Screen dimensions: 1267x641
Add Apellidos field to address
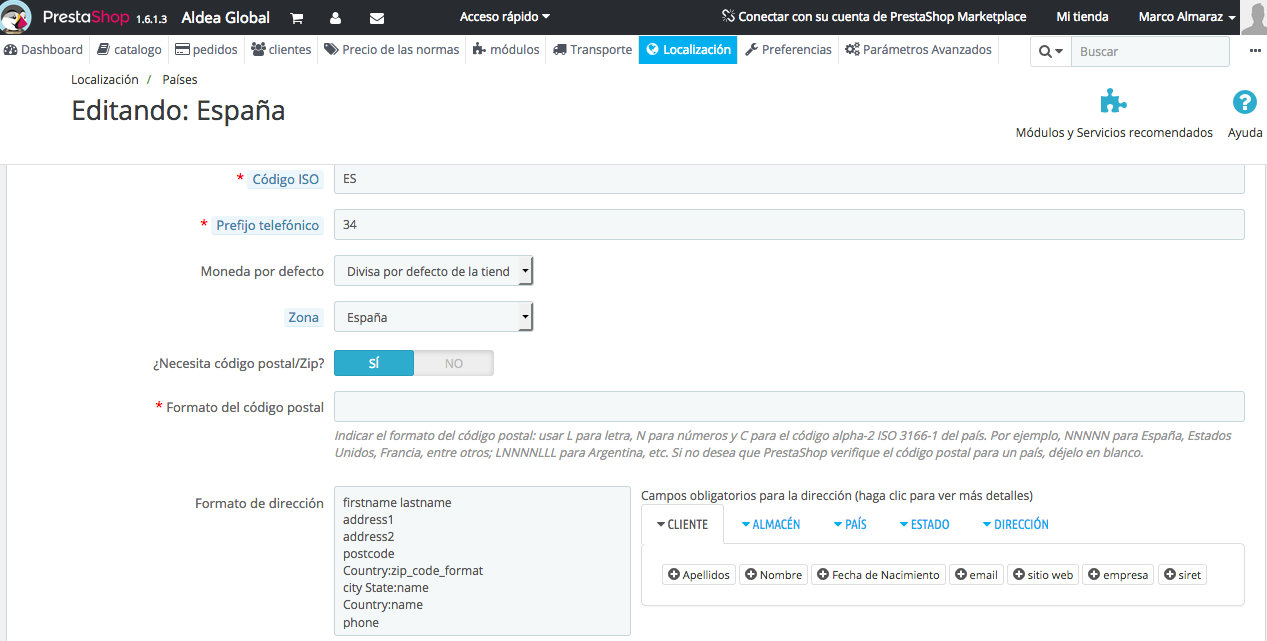point(699,575)
